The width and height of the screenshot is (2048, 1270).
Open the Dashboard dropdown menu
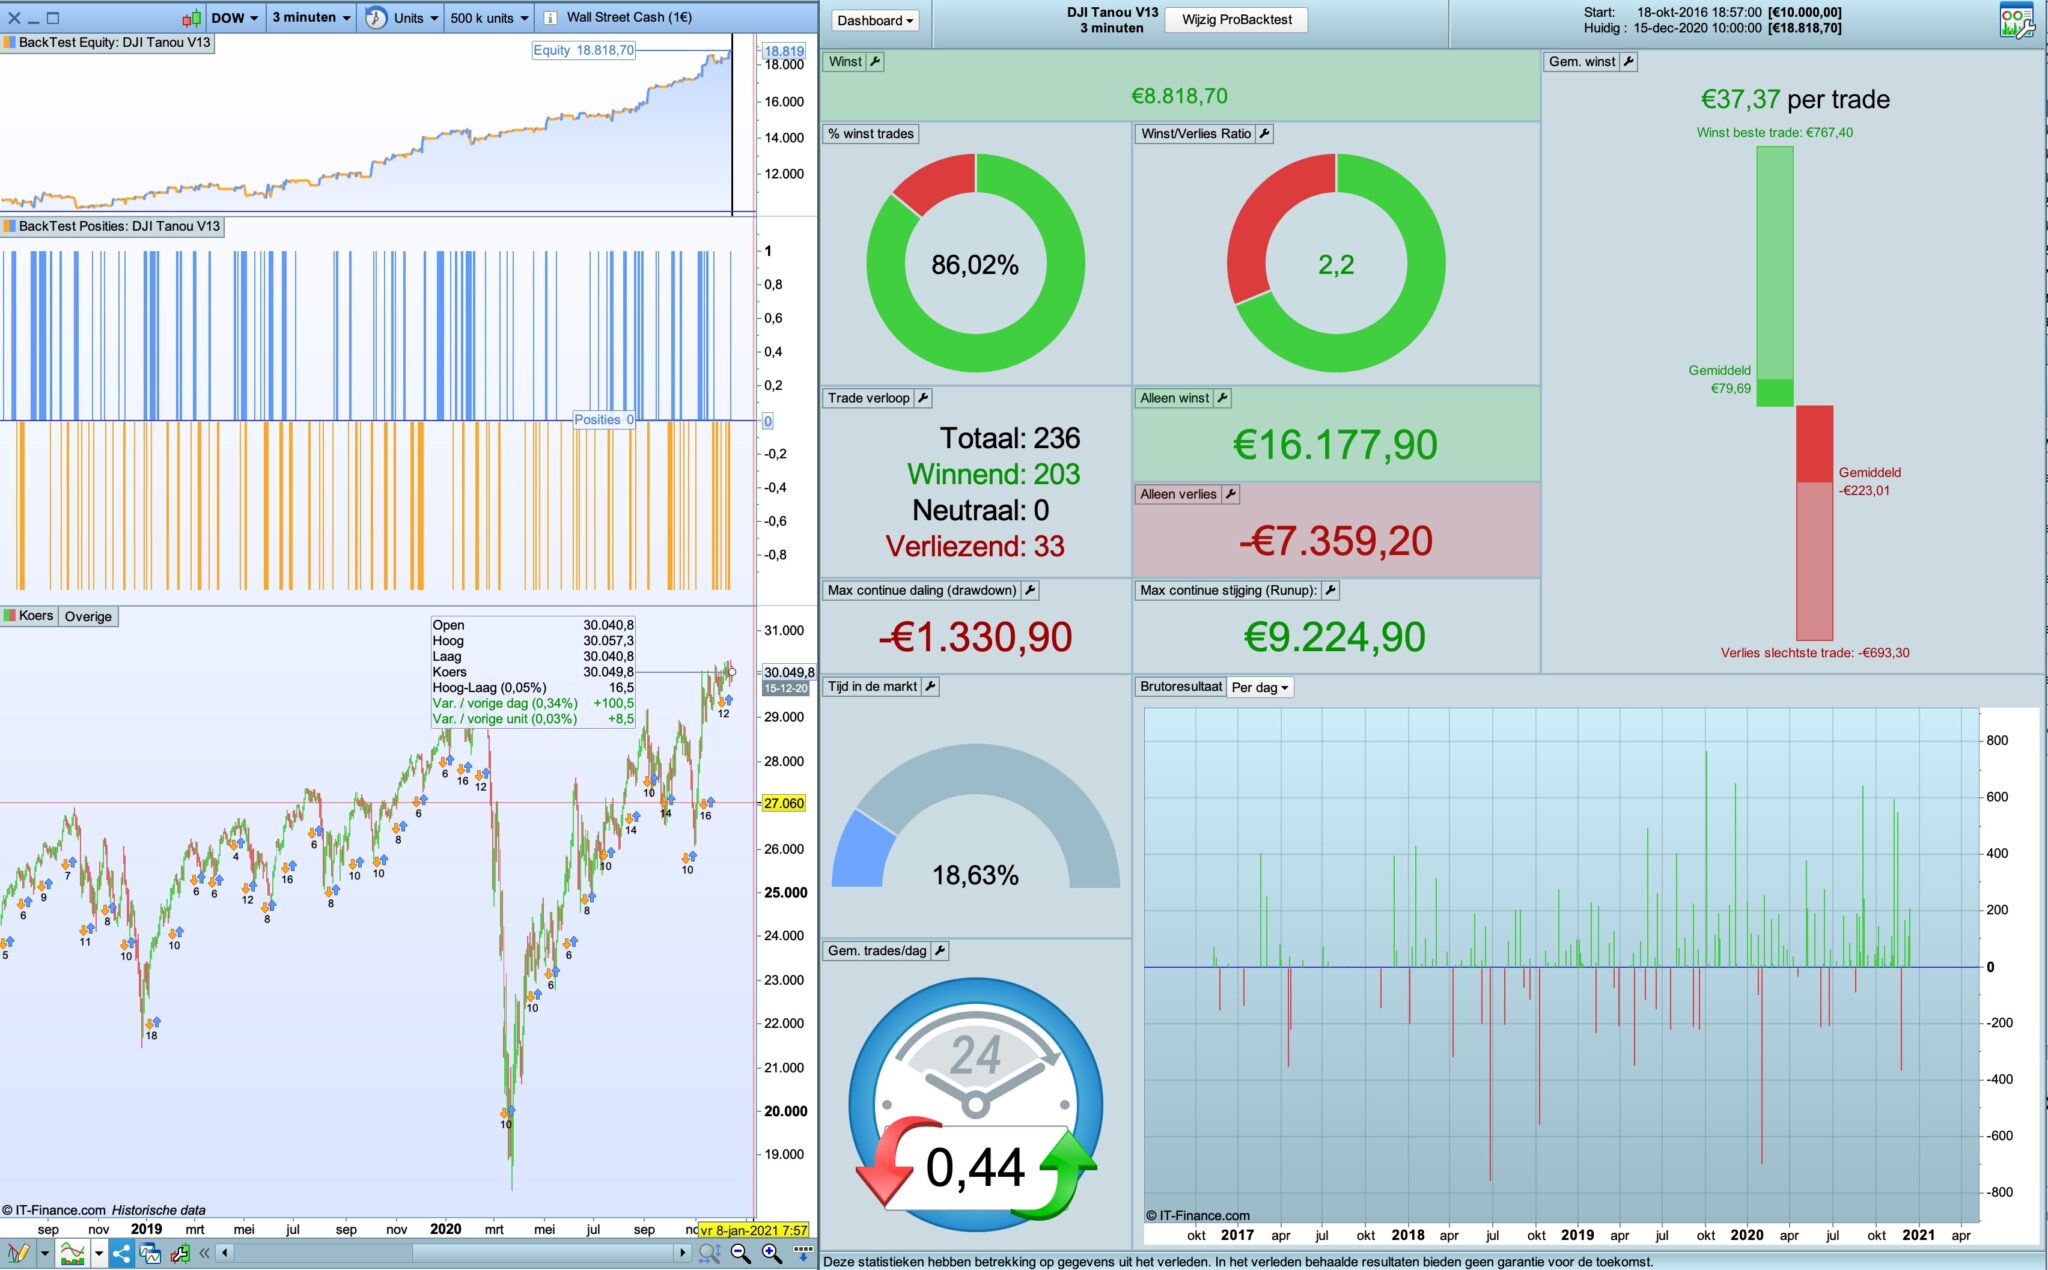tap(875, 21)
